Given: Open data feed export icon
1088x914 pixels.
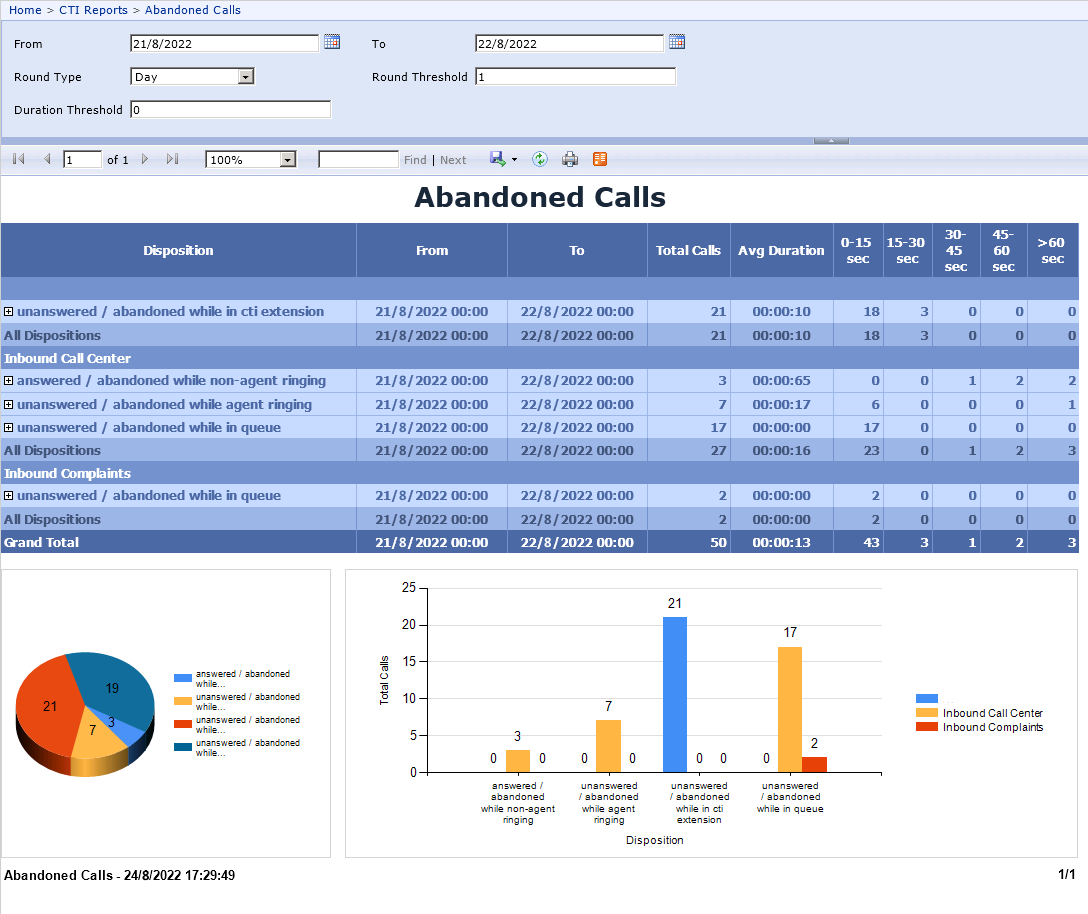Looking at the screenshot, I should [x=598, y=159].
